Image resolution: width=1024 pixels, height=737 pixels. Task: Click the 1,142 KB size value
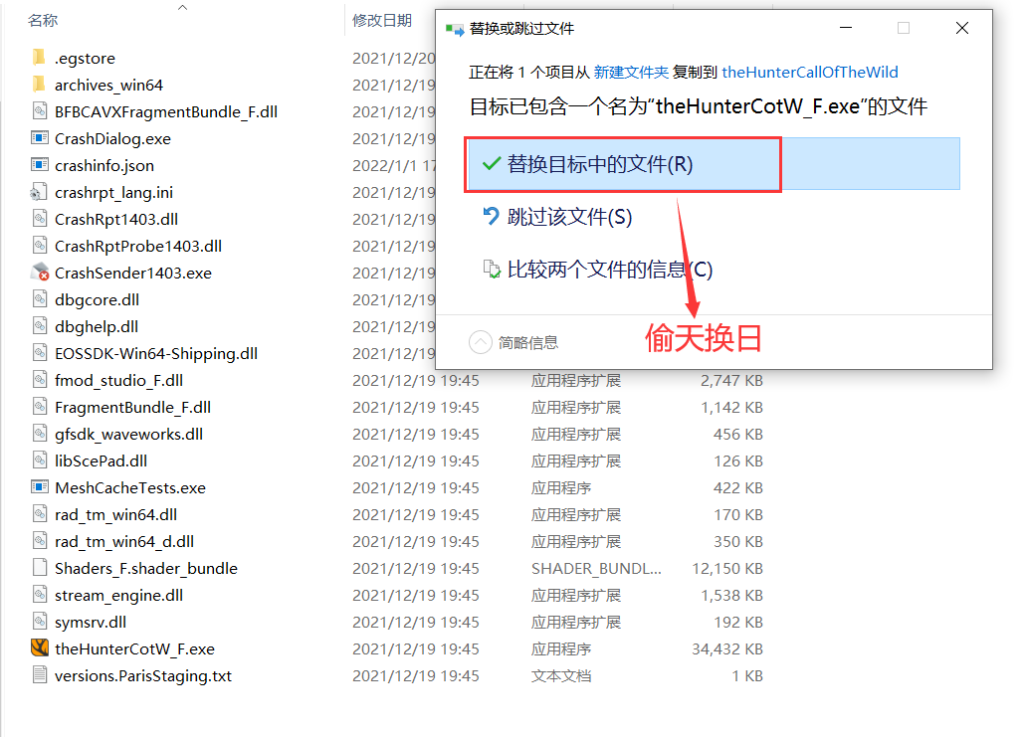tap(731, 407)
